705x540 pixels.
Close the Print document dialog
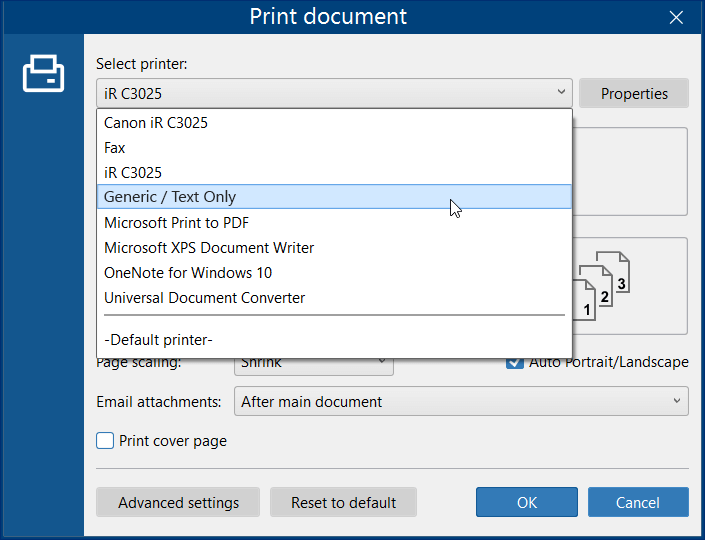click(x=676, y=18)
